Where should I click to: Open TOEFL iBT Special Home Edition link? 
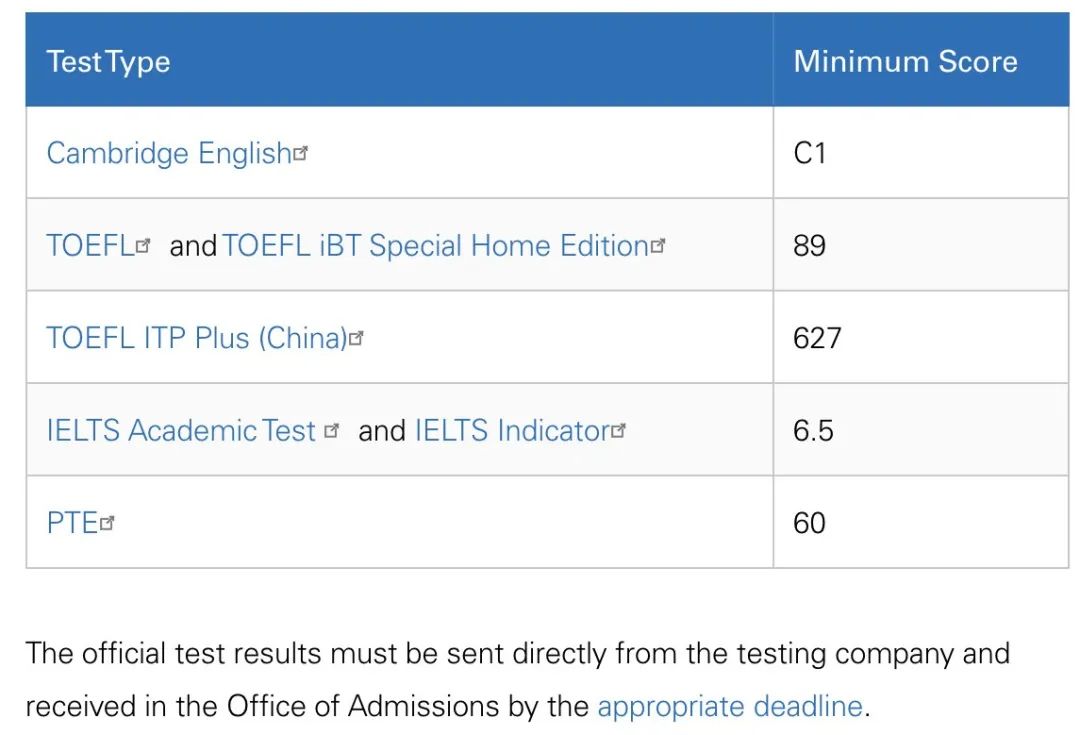tap(435, 246)
